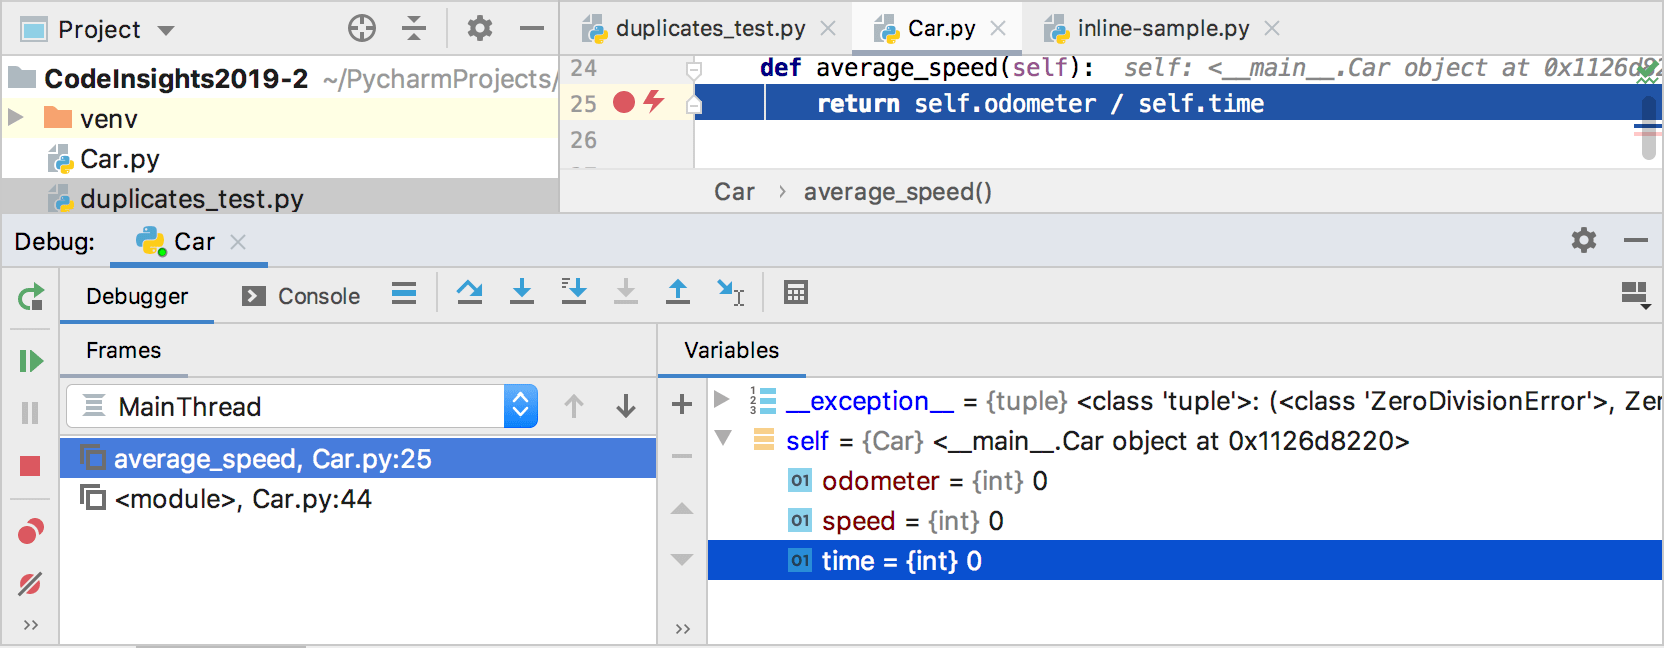Screen dimensions: 1664x648
Task: Select the time variable row
Action: coord(1185,560)
